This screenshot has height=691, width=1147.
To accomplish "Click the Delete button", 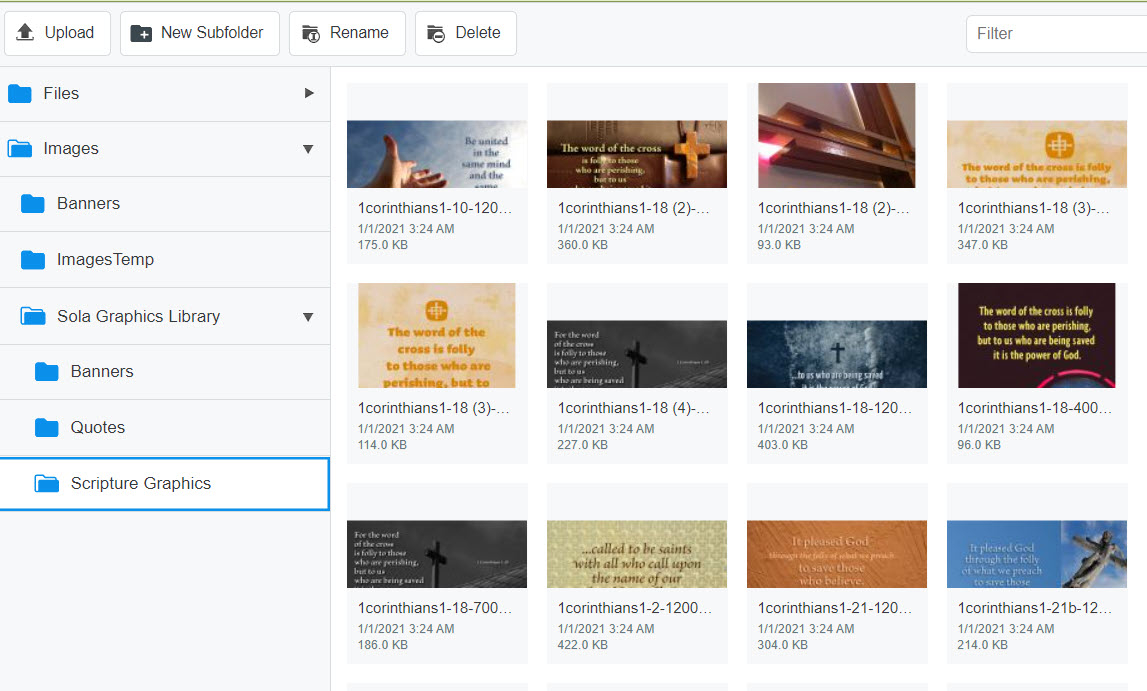I will pyautogui.click(x=465, y=33).
